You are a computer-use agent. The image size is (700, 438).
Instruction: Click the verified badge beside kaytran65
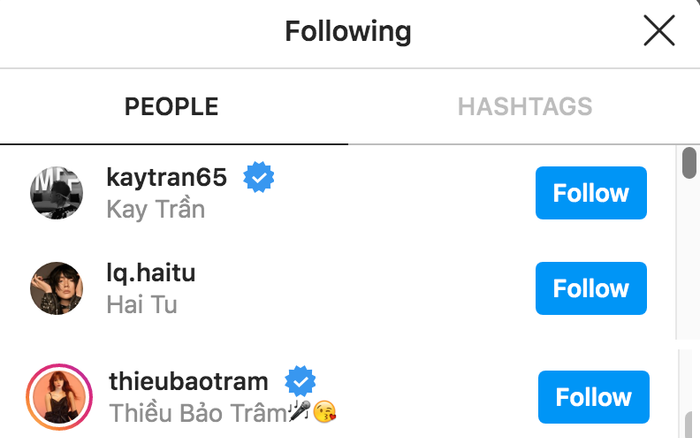tap(259, 178)
